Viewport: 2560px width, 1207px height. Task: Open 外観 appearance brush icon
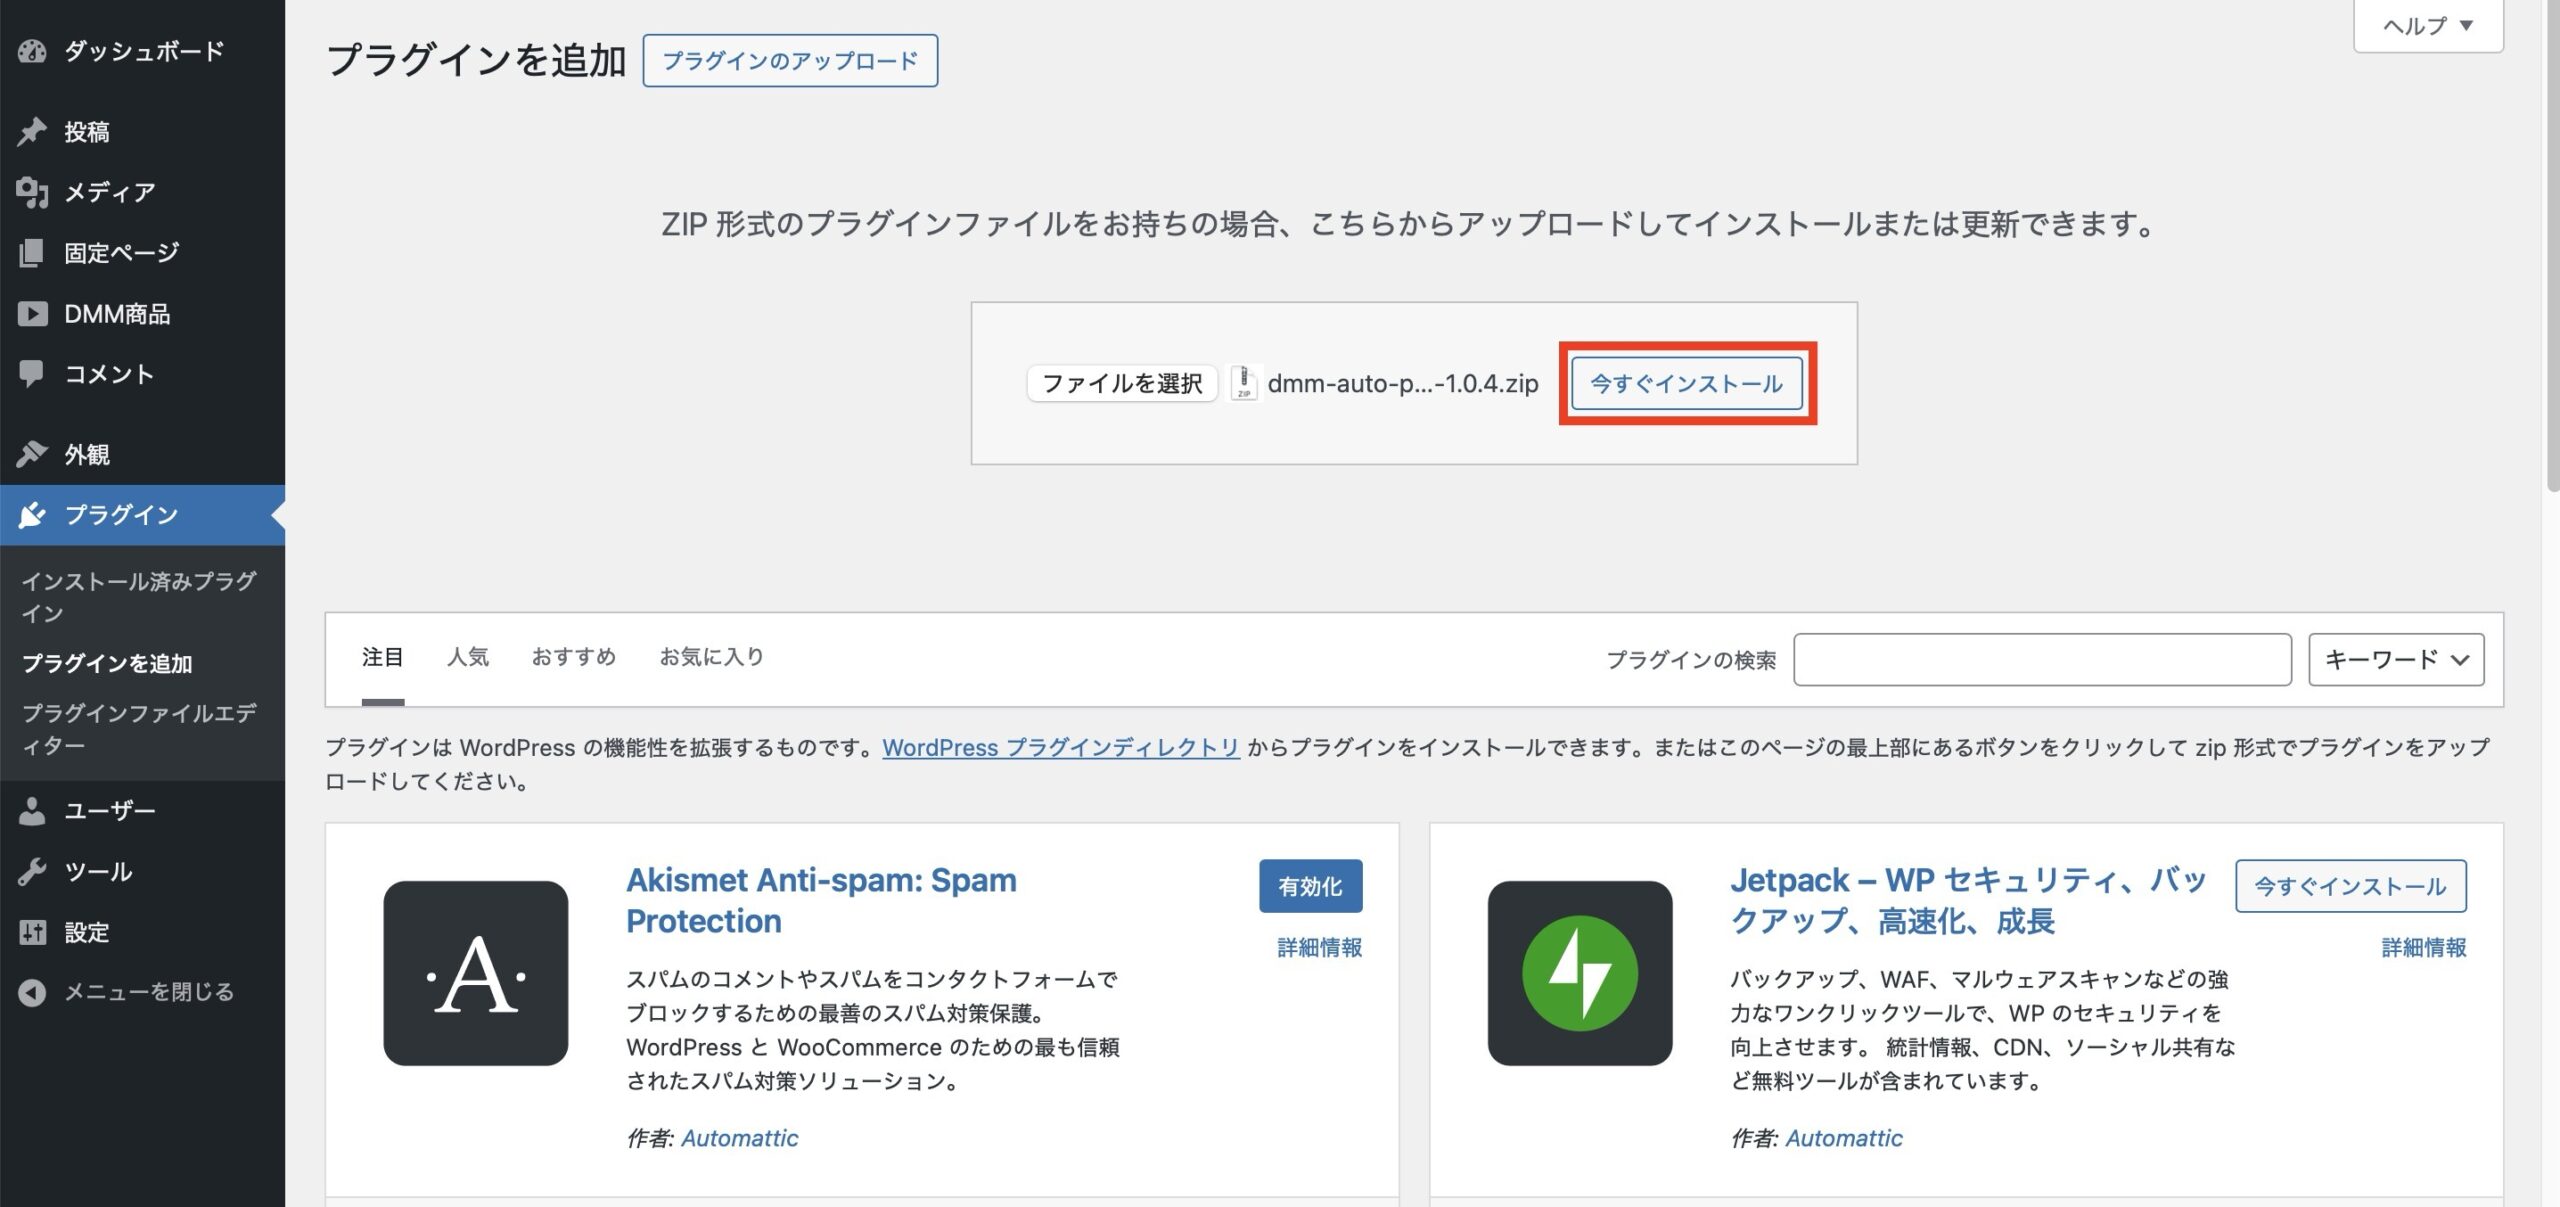pos(33,453)
